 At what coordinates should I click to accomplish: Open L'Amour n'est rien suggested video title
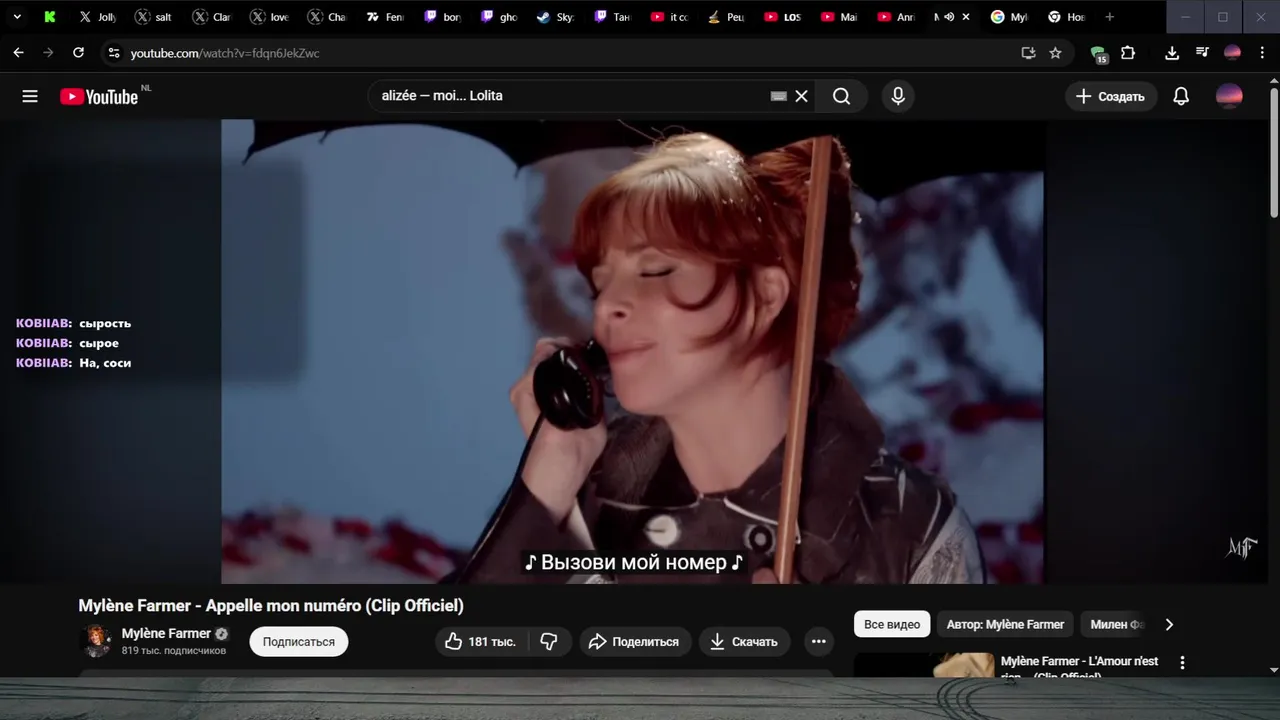[x=1080, y=667]
